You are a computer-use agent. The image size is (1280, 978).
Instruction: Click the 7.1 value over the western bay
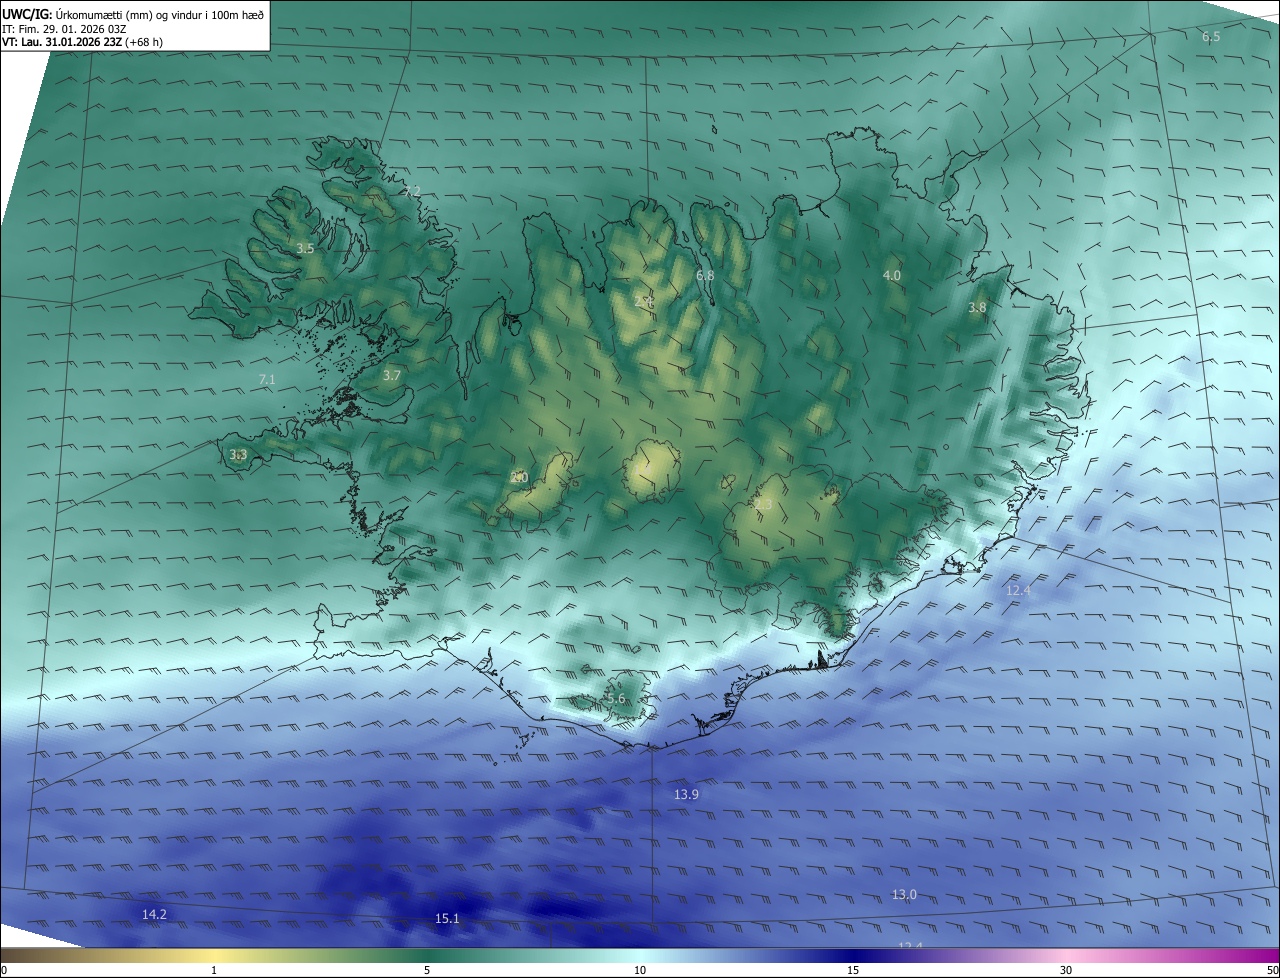(267, 379)
